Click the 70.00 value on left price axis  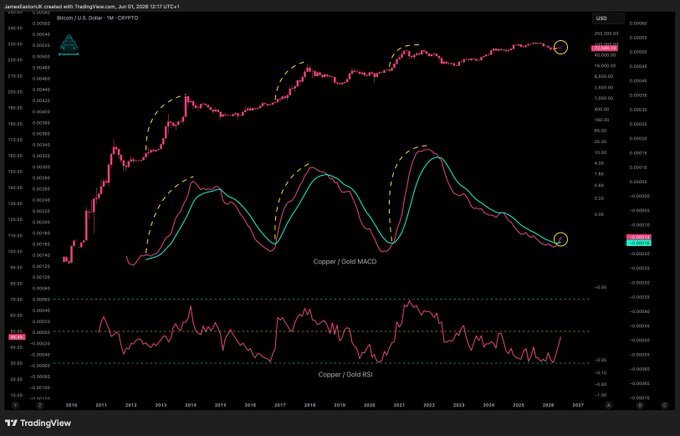point(16,299)
